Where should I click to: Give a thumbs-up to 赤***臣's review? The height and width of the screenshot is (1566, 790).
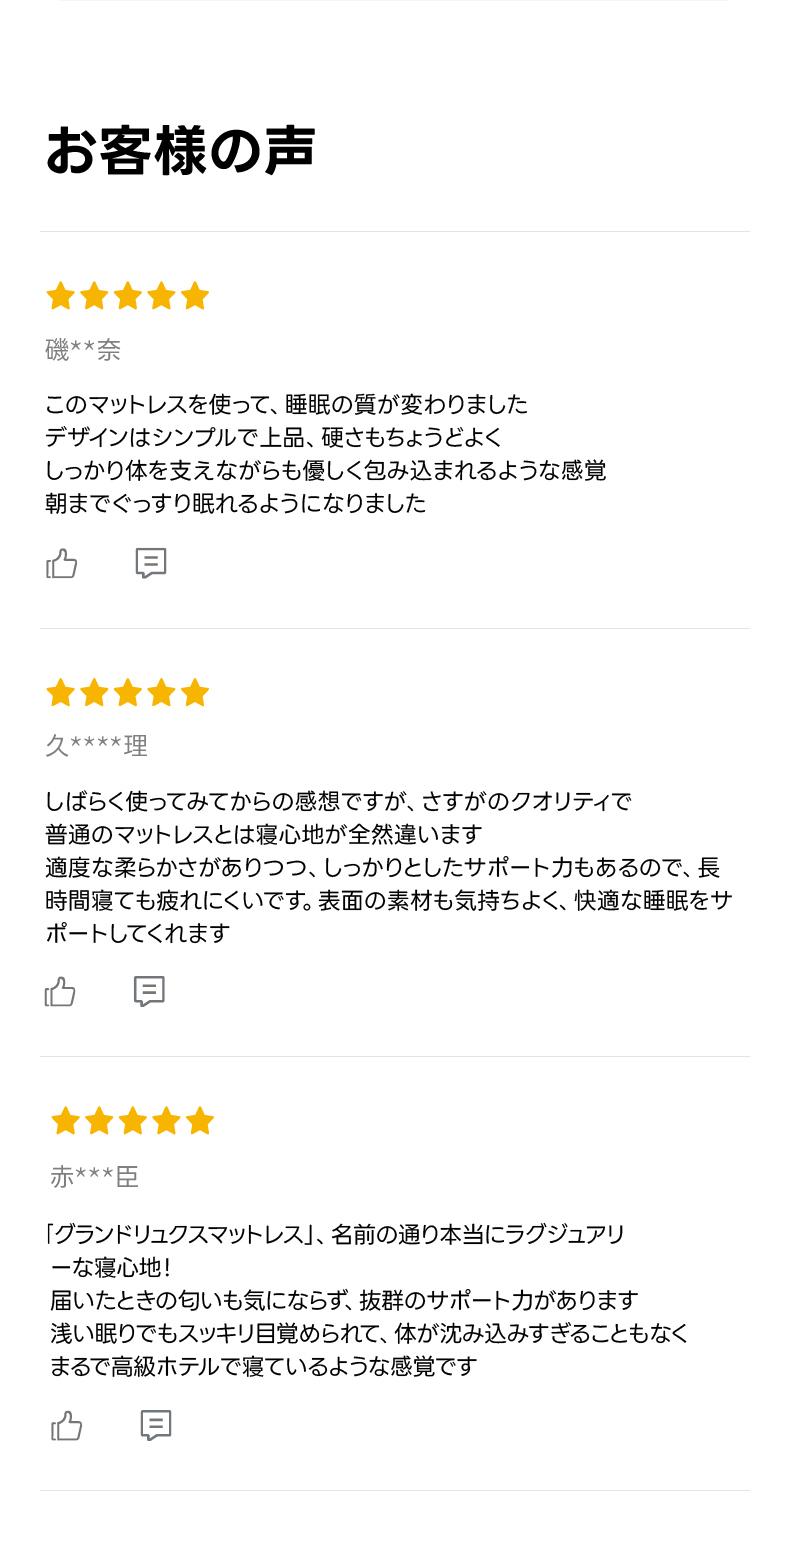click(x=67, y=1426)
